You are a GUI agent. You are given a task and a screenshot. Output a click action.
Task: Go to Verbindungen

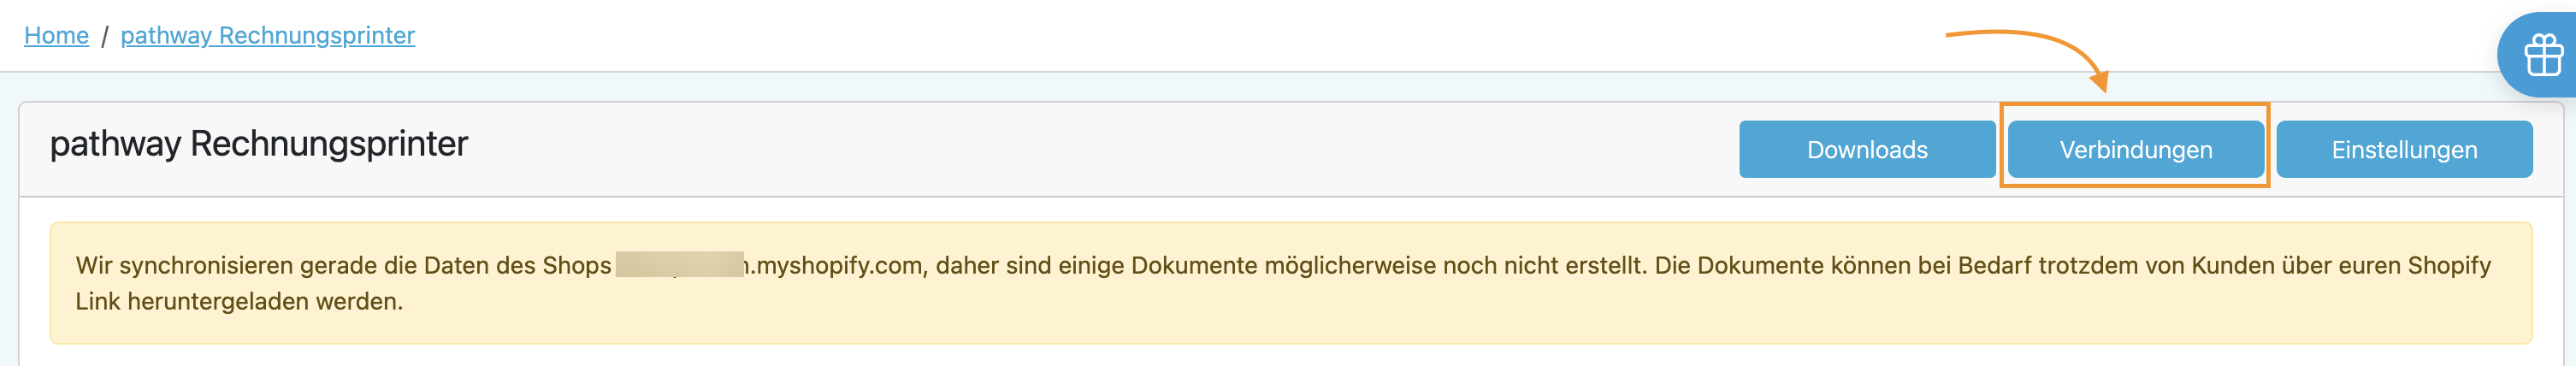[2135, 149]
